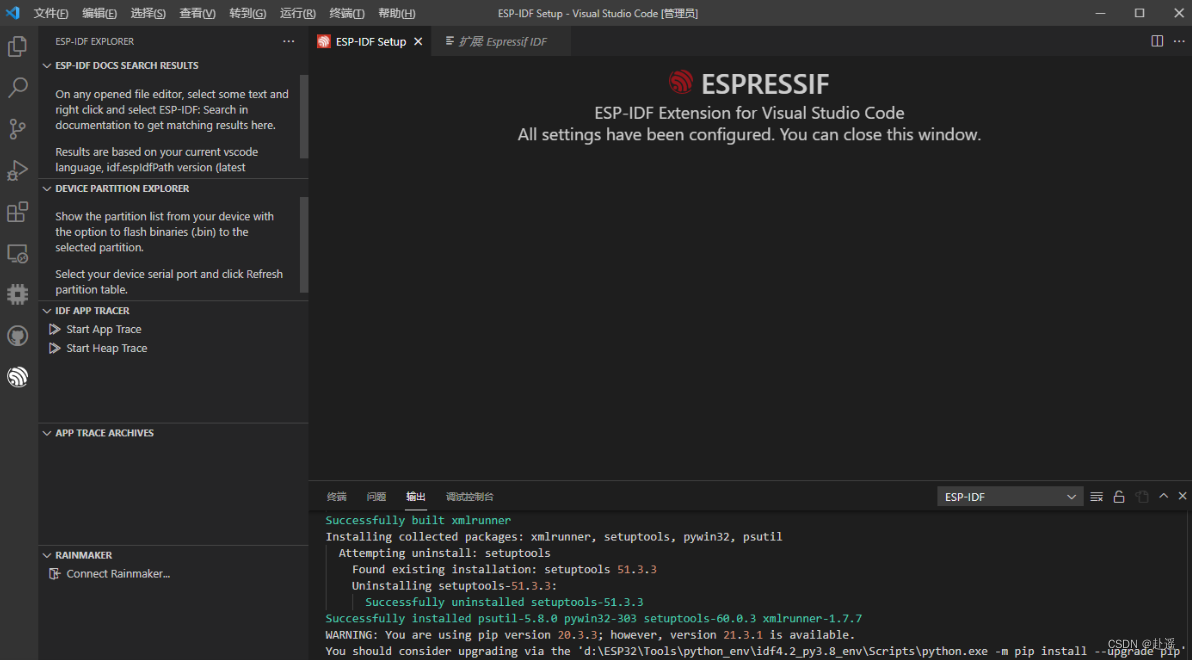1192x660 pixels.
Task: Click the open log file icon in panel
Action: 1141,497
